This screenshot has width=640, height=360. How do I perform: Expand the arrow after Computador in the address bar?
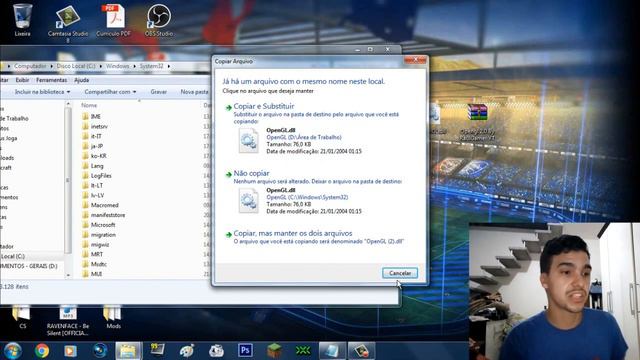(x=52, y=66)
